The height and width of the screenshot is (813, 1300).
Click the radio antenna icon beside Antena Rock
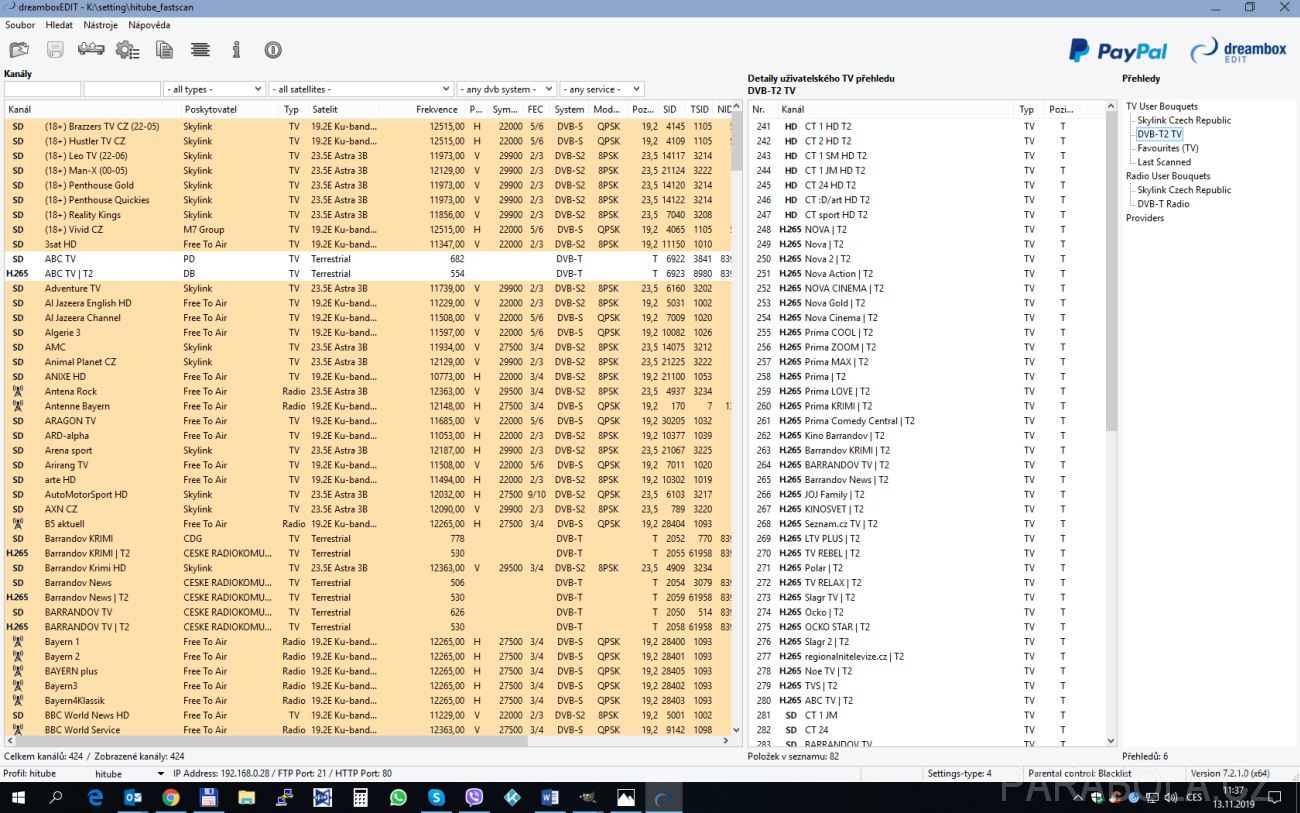(x=17, y=391)
